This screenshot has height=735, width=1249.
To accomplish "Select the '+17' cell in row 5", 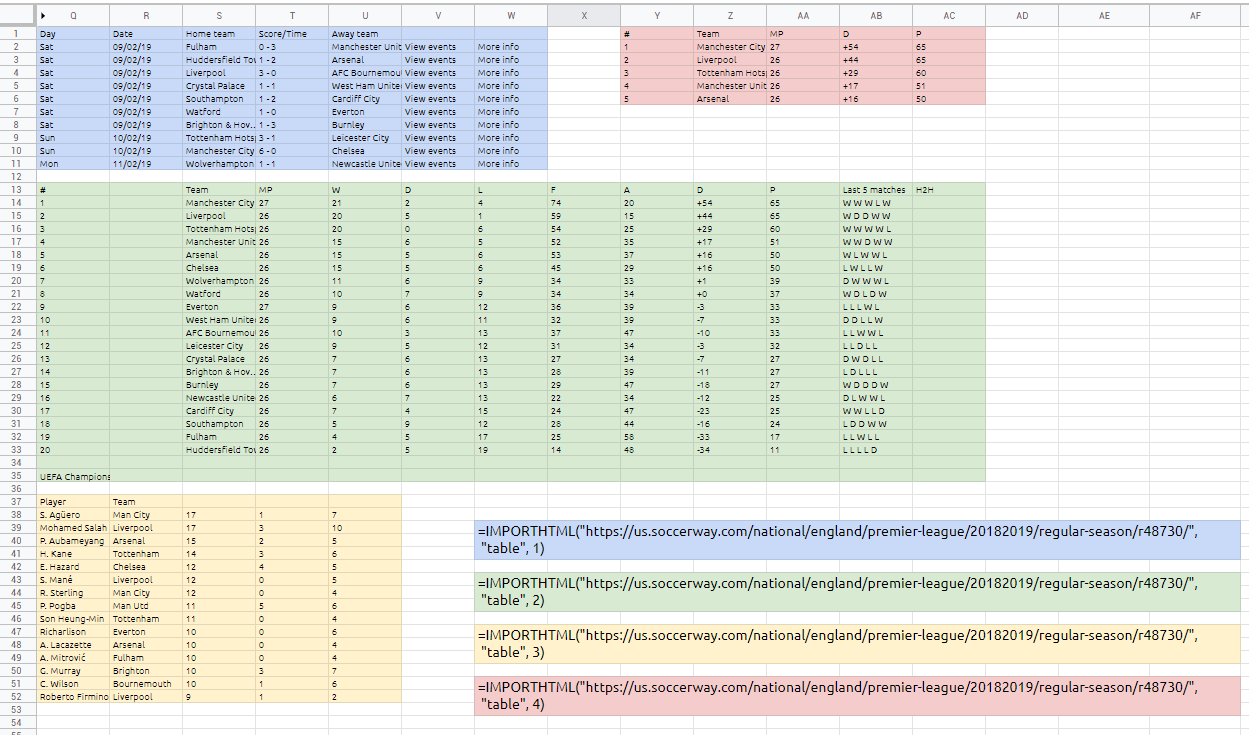I will [876, 85].
